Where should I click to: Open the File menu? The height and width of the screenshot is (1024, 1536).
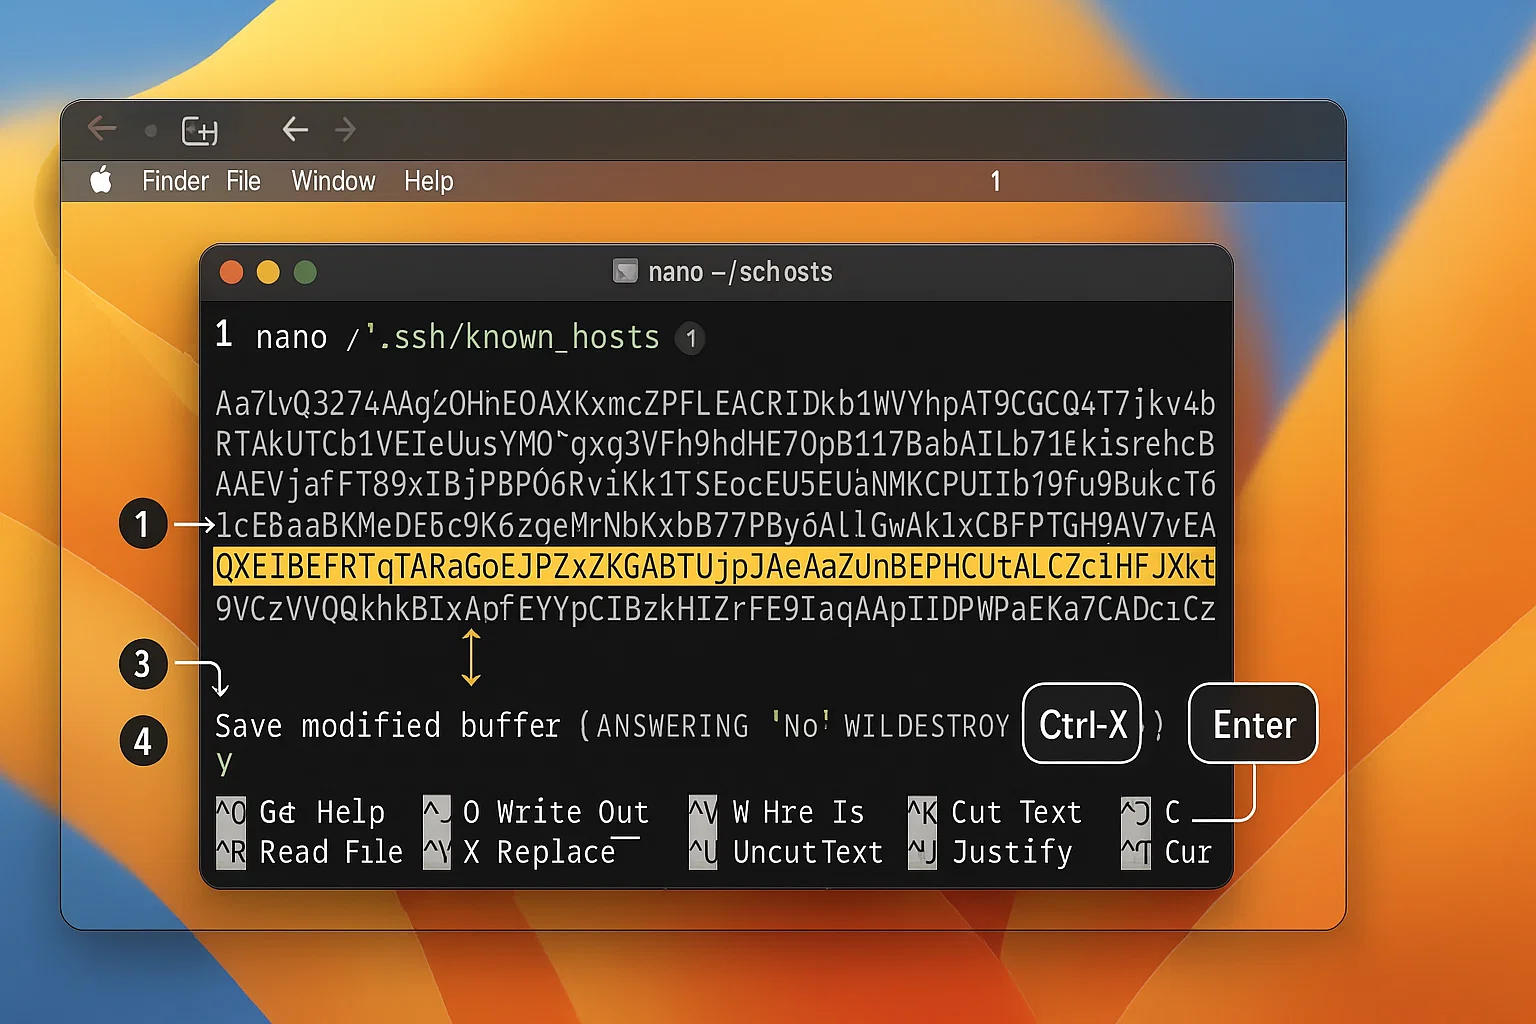pos(243,181)
